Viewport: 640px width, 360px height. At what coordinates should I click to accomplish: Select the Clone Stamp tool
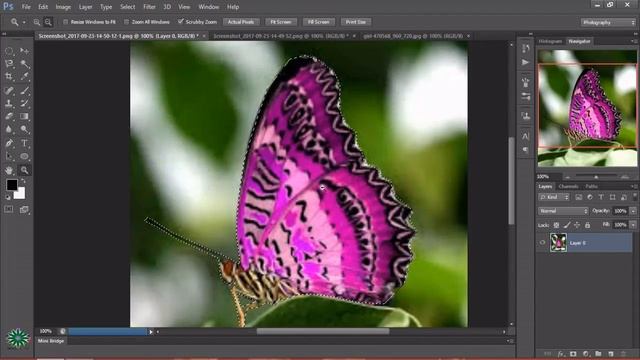9,103
